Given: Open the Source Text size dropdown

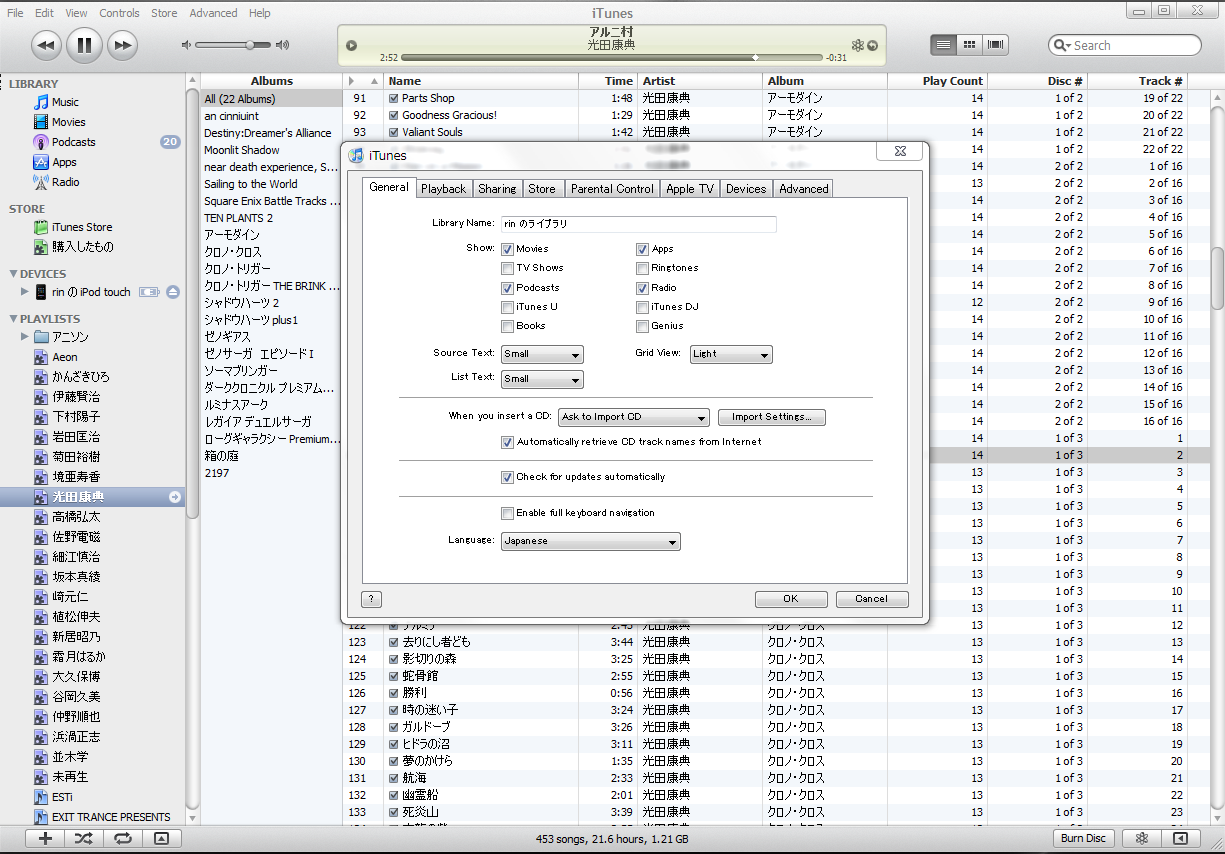Looking at the screenshot, I should 542,354.
